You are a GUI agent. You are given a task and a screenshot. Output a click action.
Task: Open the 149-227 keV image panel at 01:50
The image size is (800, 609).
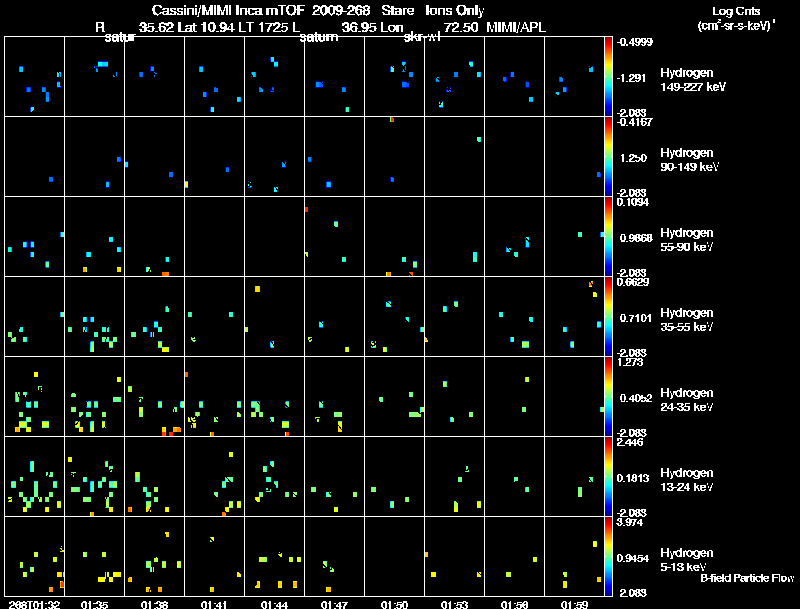394,76
